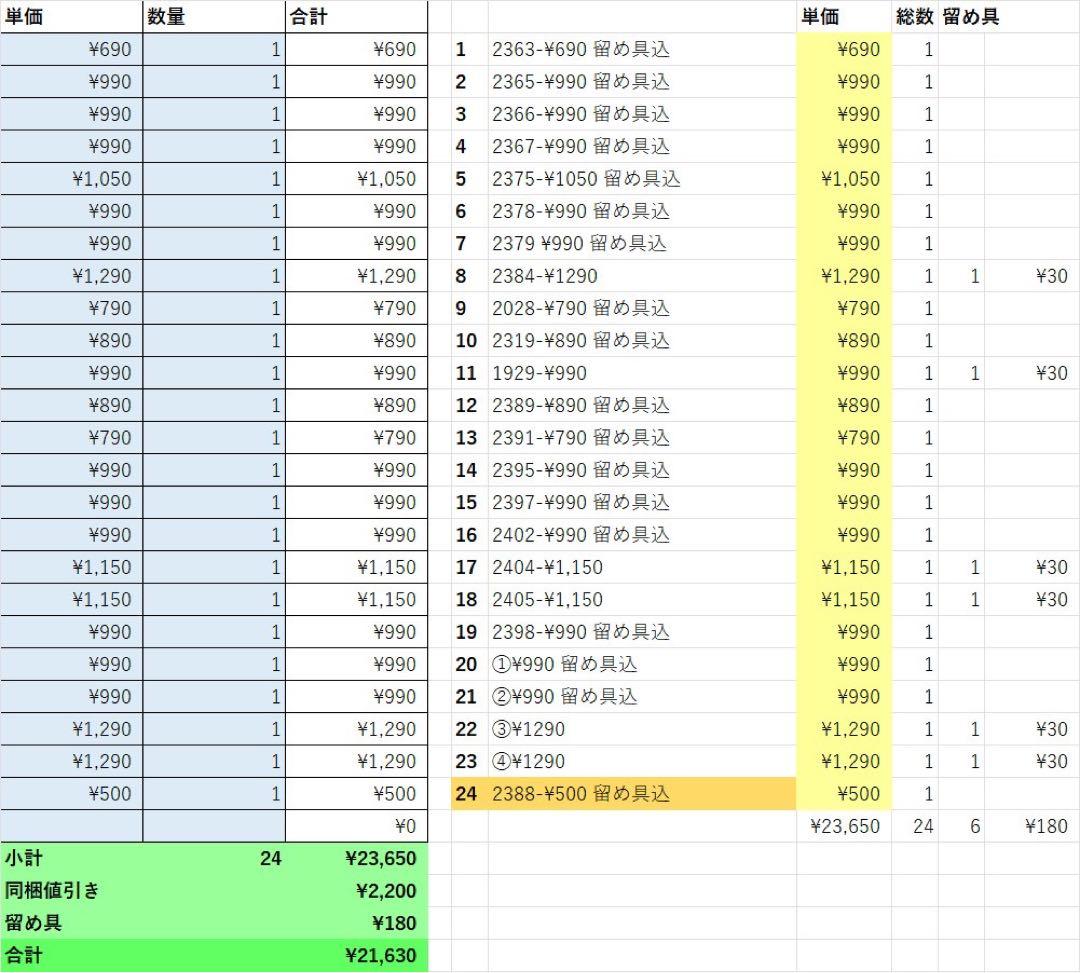Click the ¥0 cell in the left table
Screen dimensions: 1080x973
point(355,826)
